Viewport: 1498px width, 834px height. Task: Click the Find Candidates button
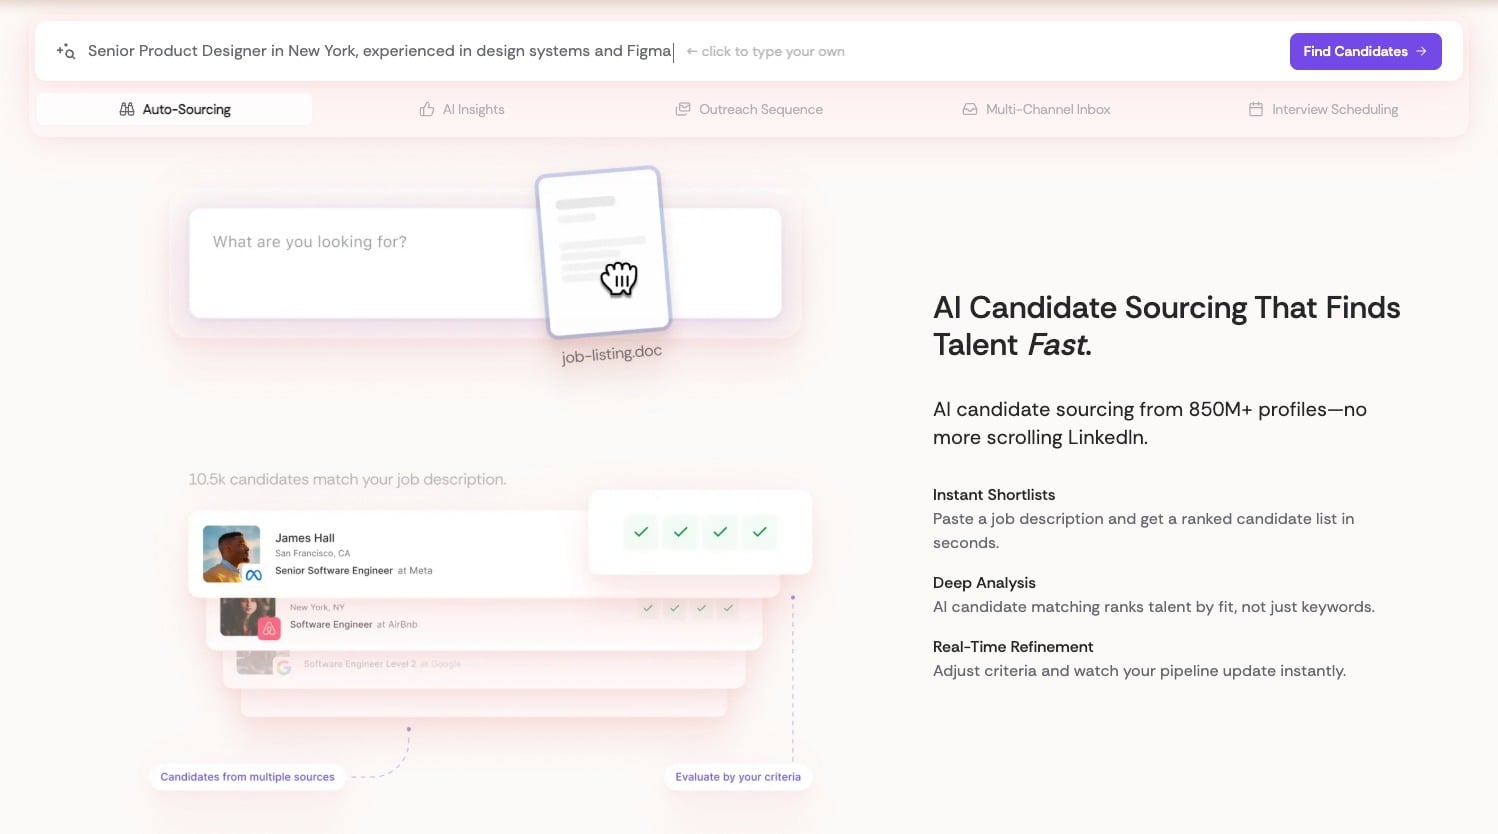[x=1365, y=51]
